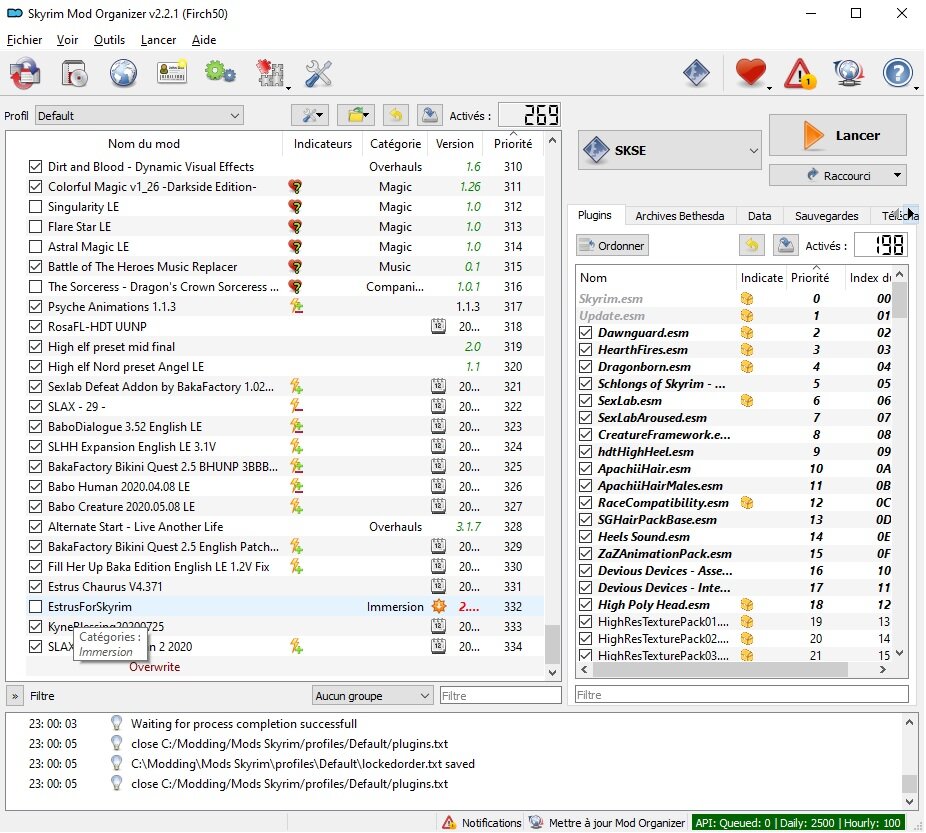
Task: Switch to Archives Bethesda tab
Action: [x=679, y=215]
